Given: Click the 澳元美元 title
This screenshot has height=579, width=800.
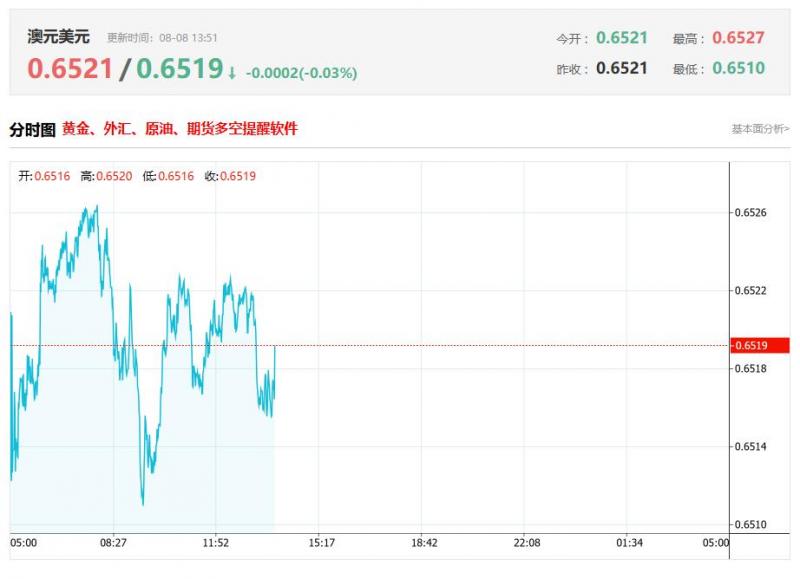Looking at the screenshot, I should [x=58, y=37].
